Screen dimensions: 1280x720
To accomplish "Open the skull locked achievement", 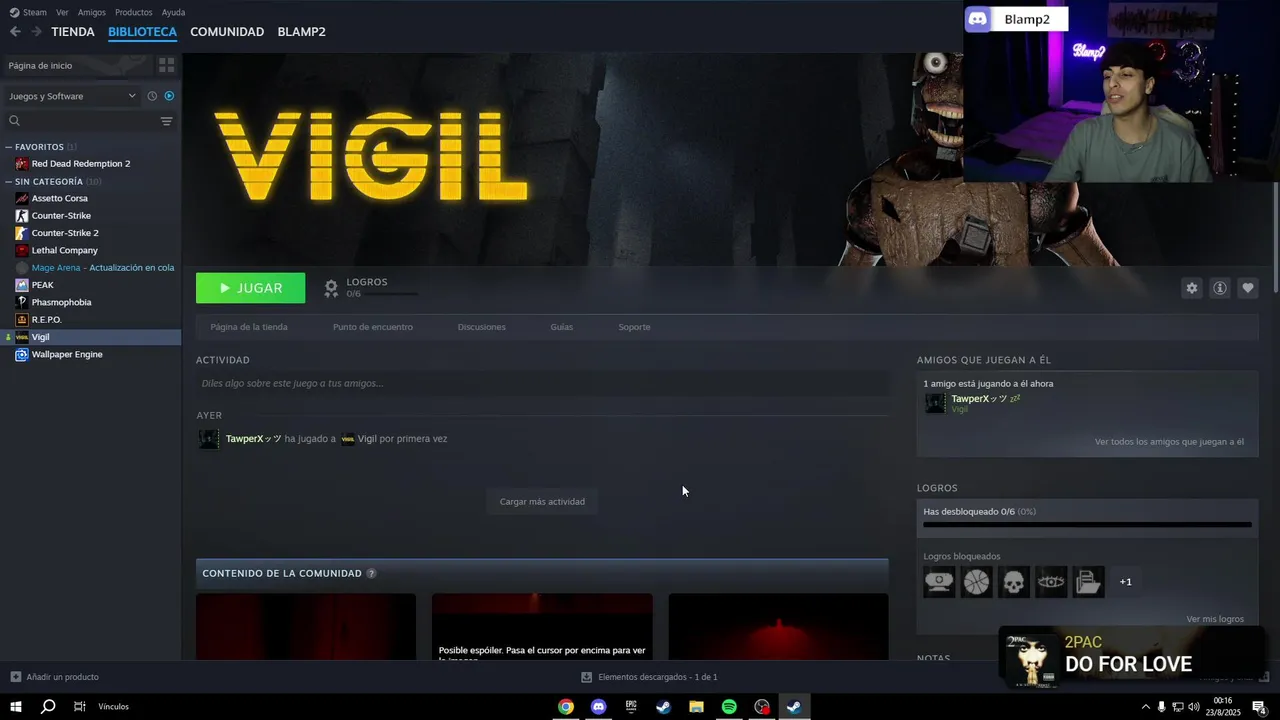I will pyautogui.click(x=1013, y=581).
